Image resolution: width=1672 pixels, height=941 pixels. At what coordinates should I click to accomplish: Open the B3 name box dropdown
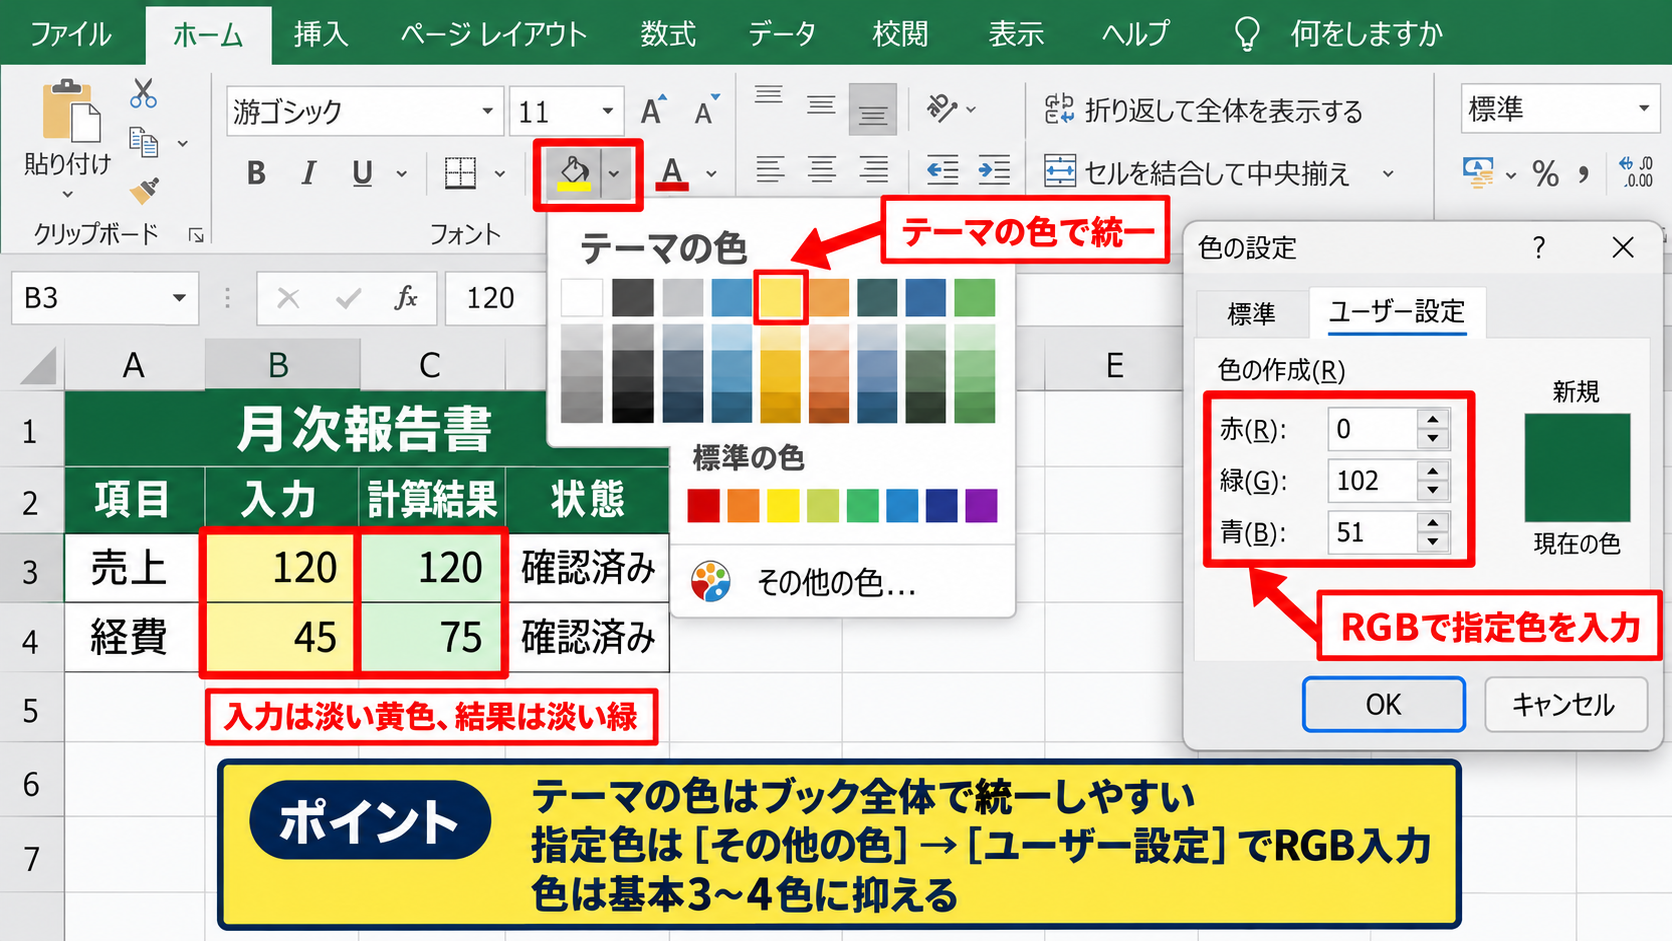(179, 298)
